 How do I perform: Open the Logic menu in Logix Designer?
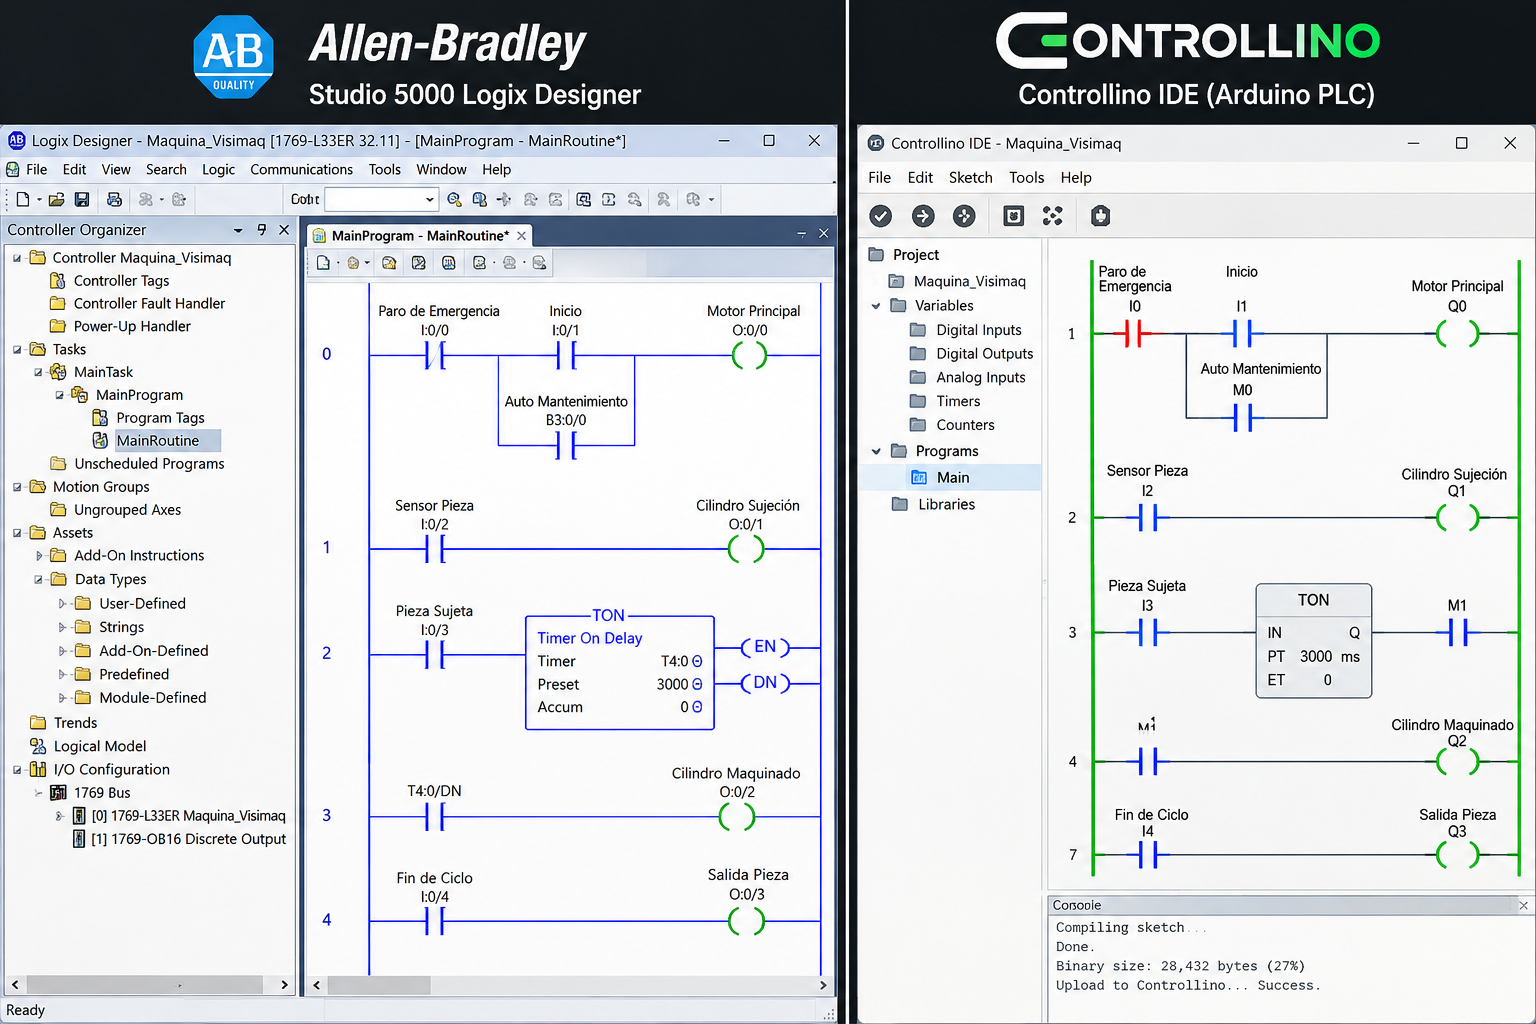[218, 169]
